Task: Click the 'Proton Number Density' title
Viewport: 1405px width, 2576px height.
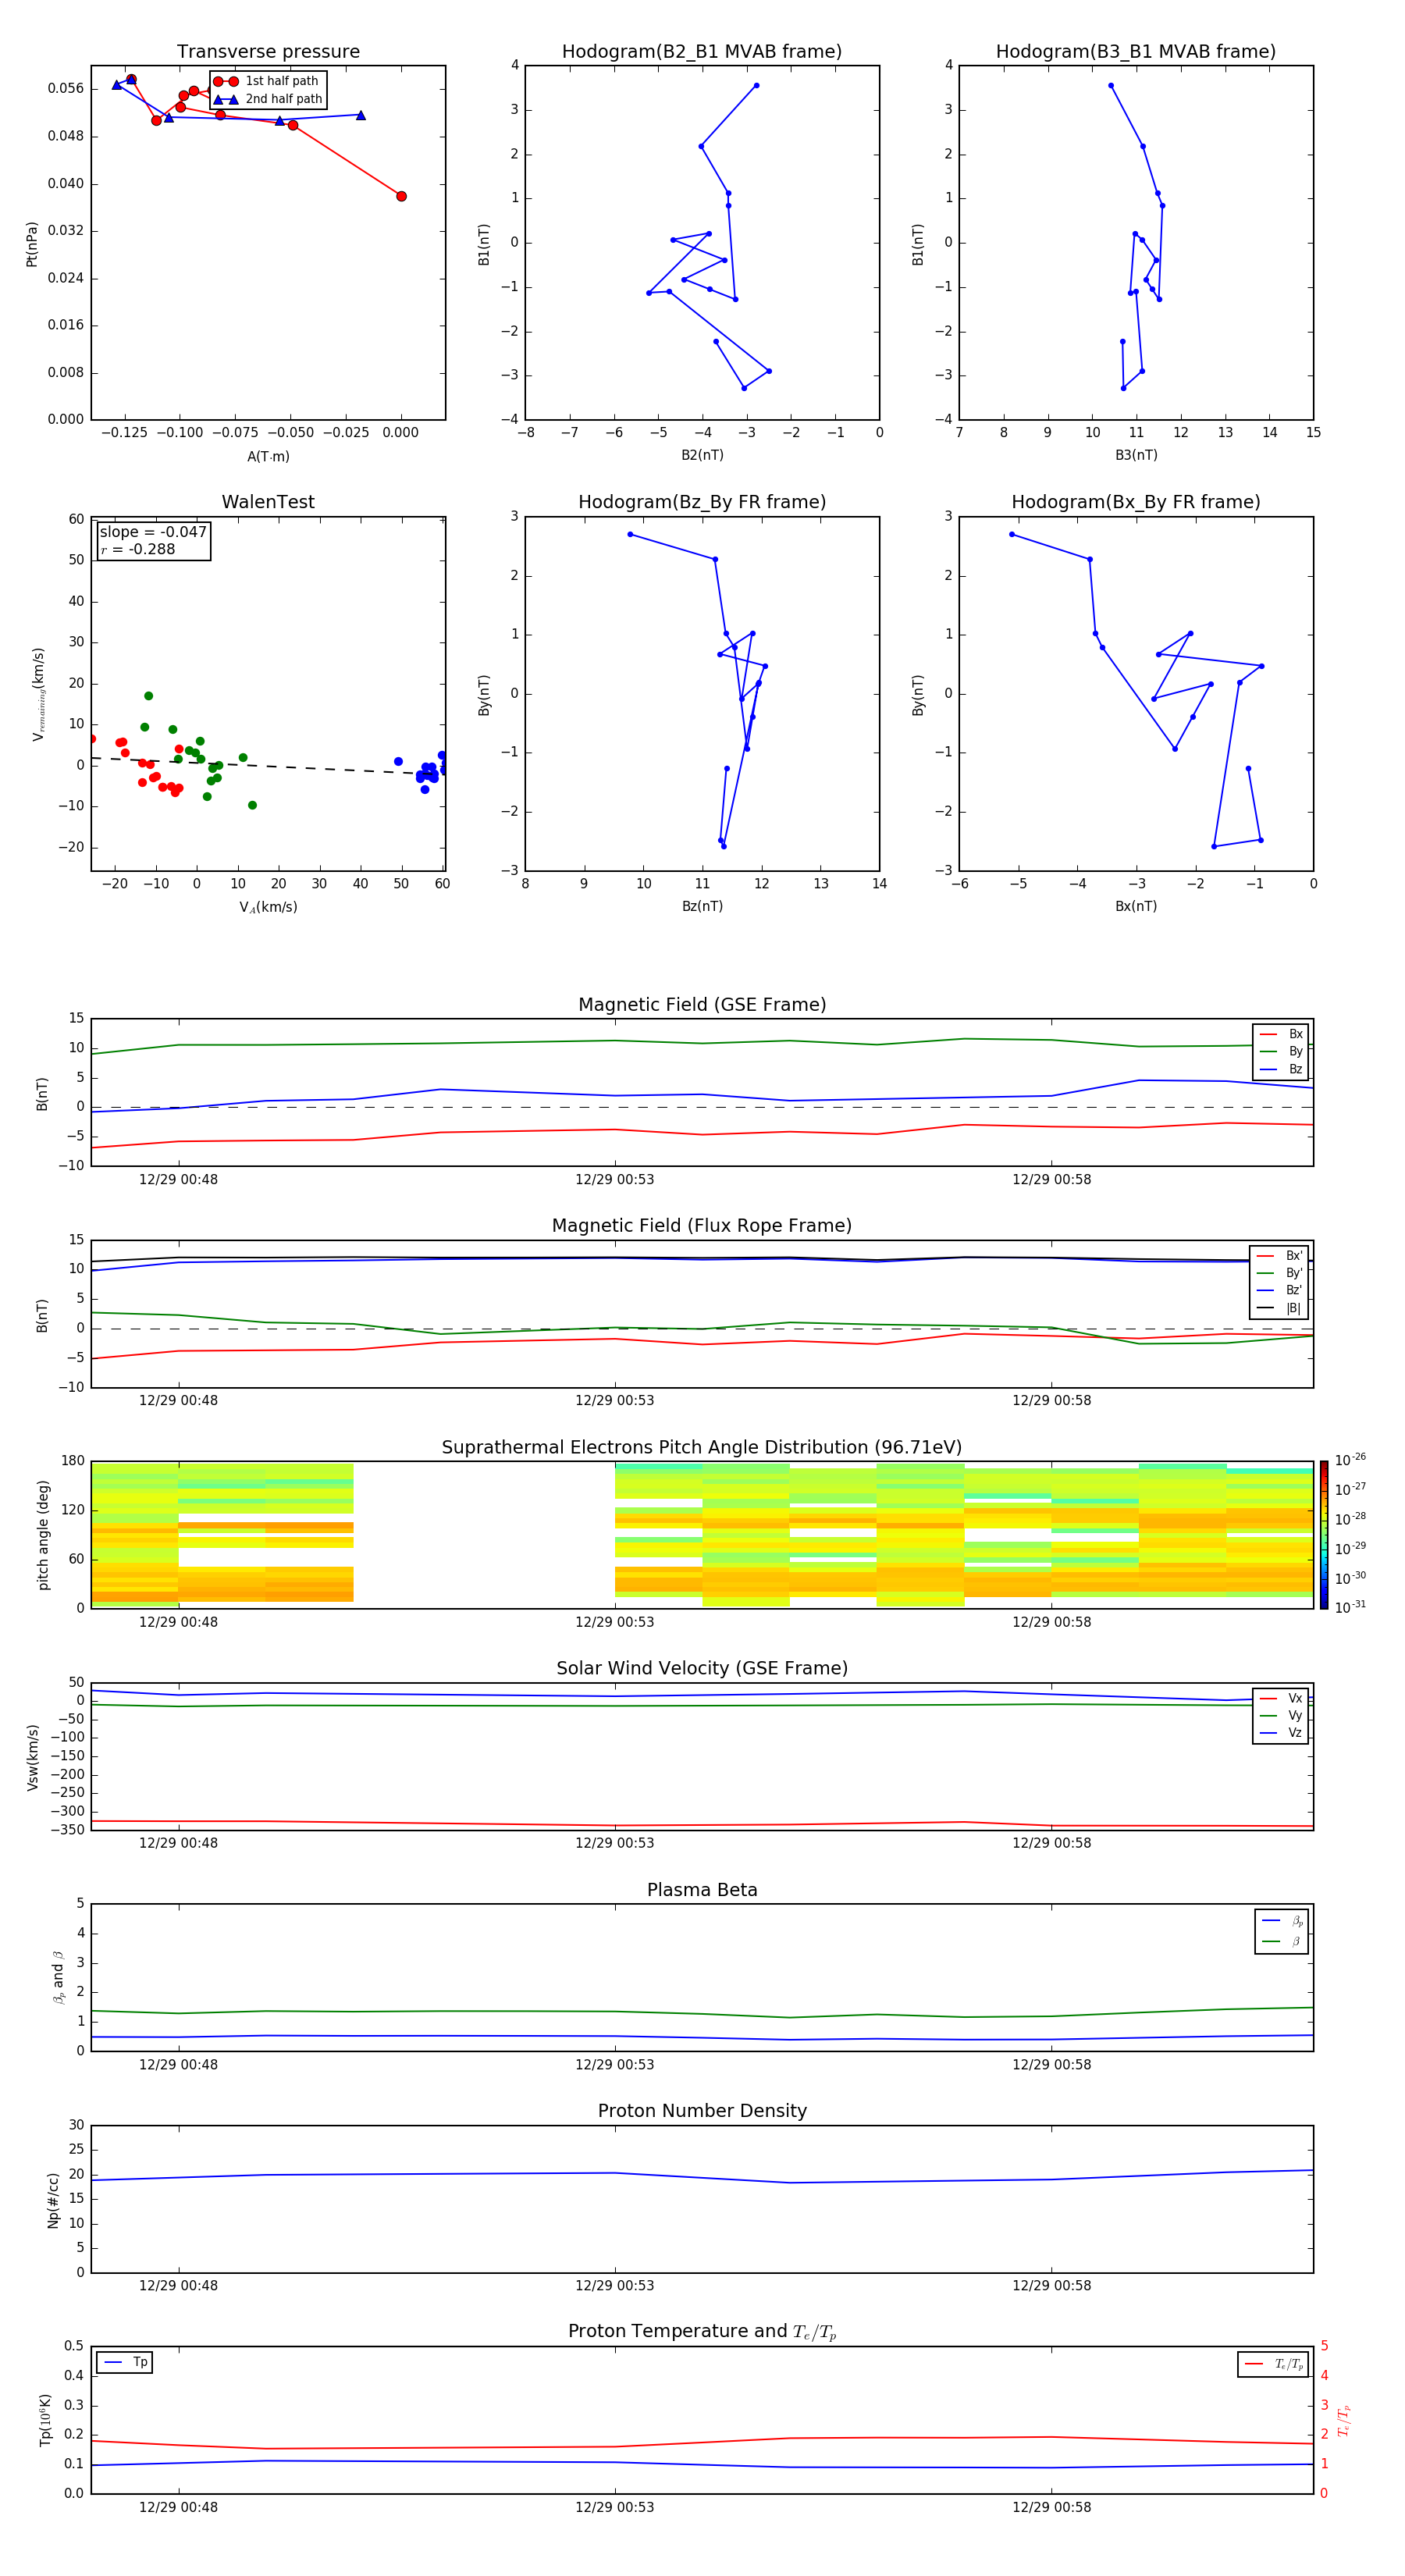Action: coord(702,2111)
